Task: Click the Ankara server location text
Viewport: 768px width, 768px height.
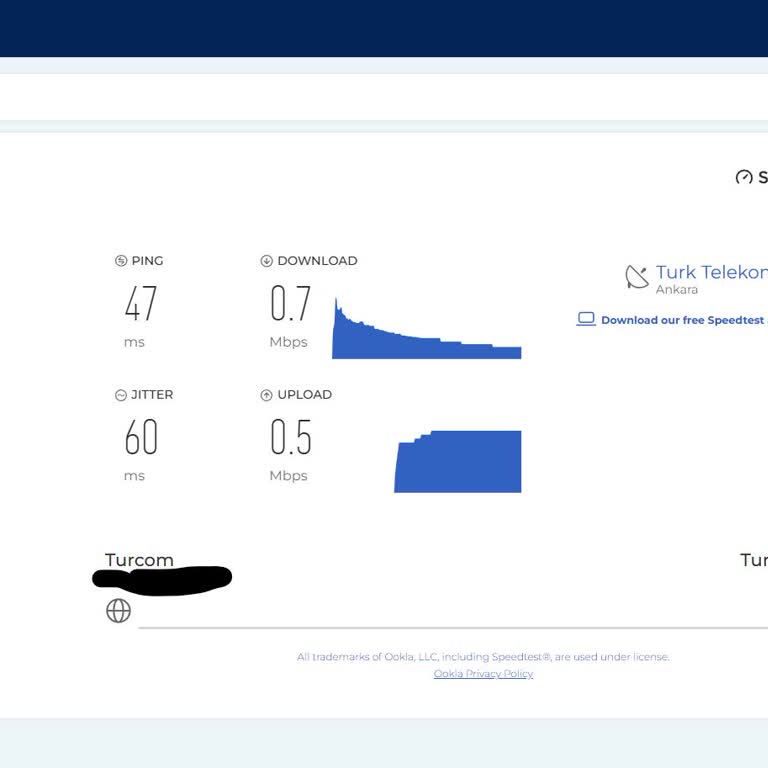Action: coord(676,290)
